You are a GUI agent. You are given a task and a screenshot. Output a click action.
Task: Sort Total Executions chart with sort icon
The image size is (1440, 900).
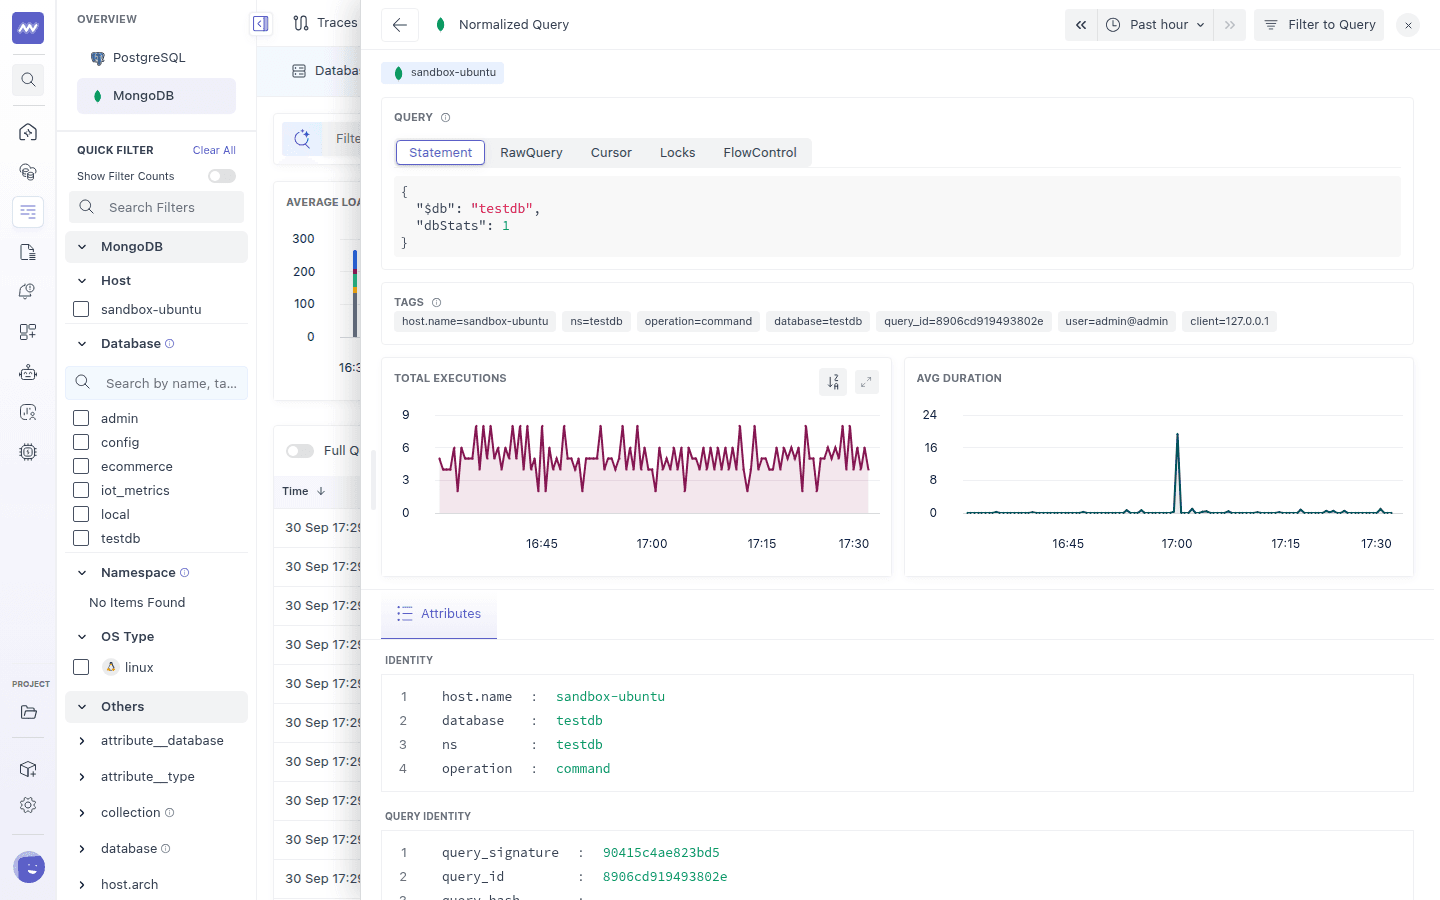[833, 381]
